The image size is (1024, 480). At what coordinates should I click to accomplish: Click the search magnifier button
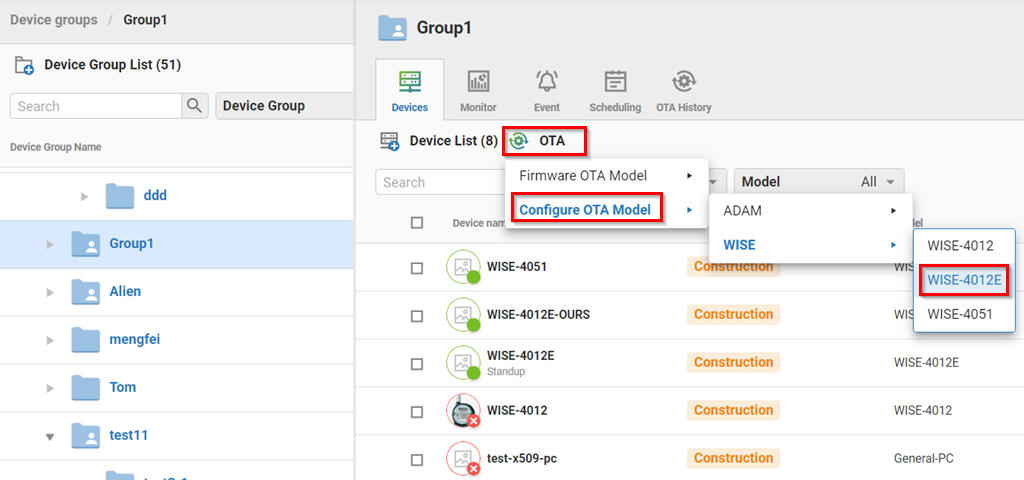click(x=194, y=106)
